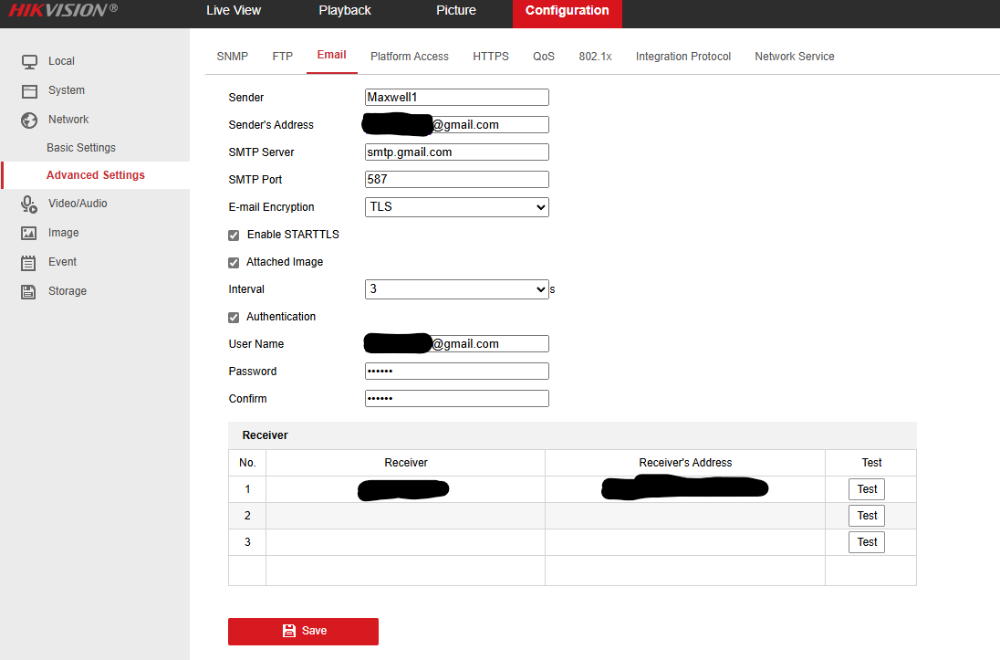Switch to the FTP tab

tap(283, 56)
